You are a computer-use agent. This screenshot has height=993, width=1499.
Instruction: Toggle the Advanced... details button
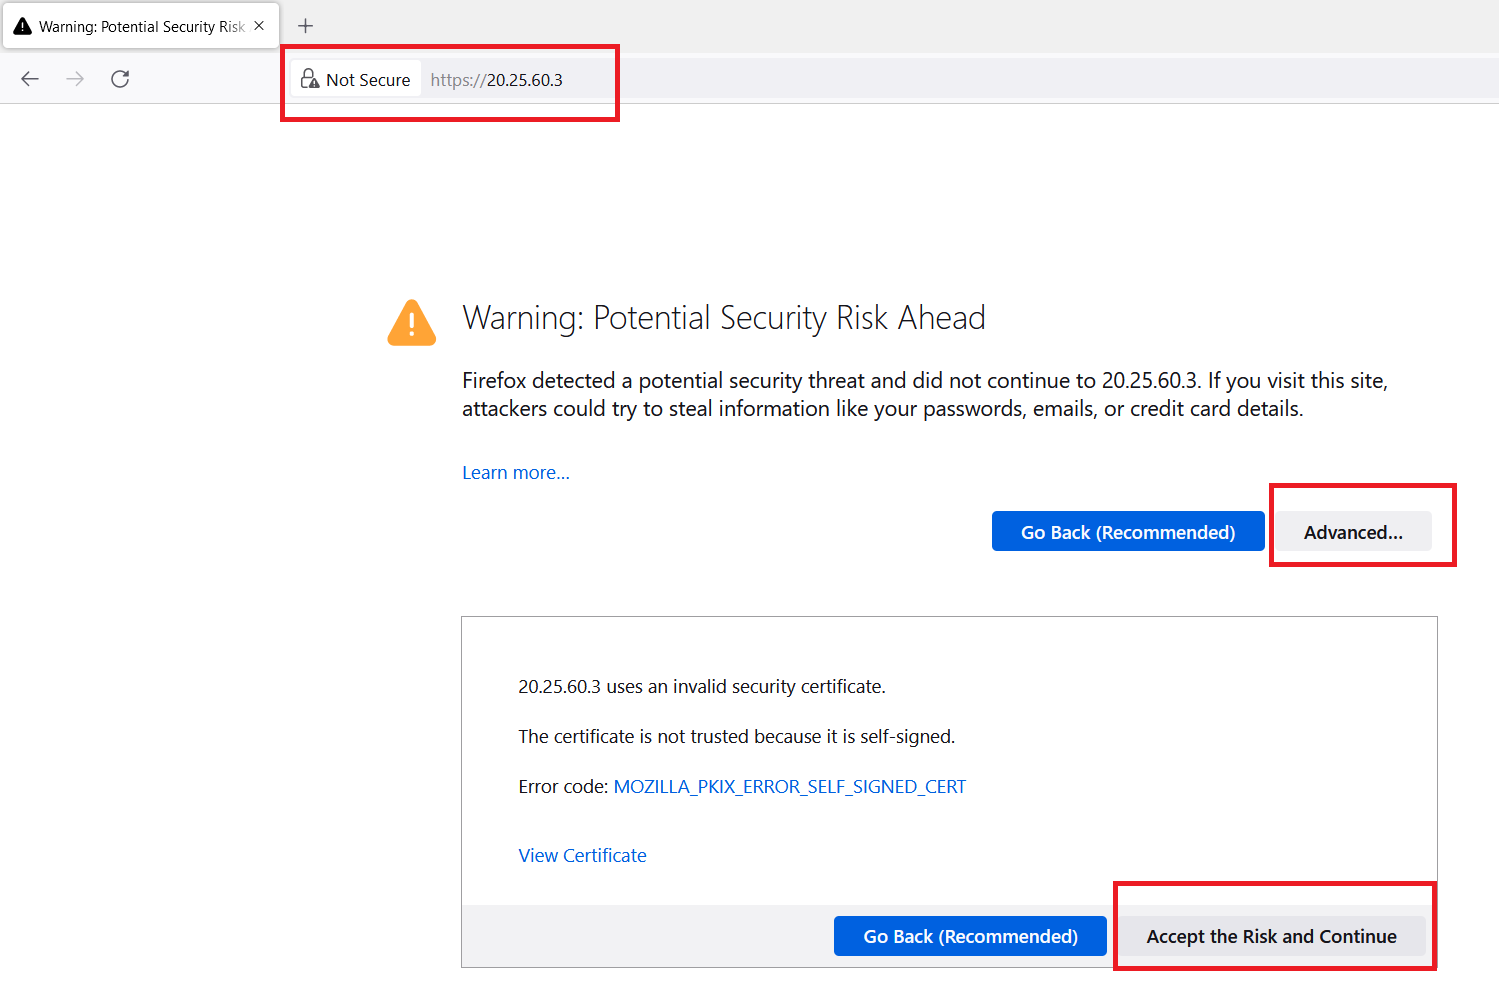pos(1352,532)
